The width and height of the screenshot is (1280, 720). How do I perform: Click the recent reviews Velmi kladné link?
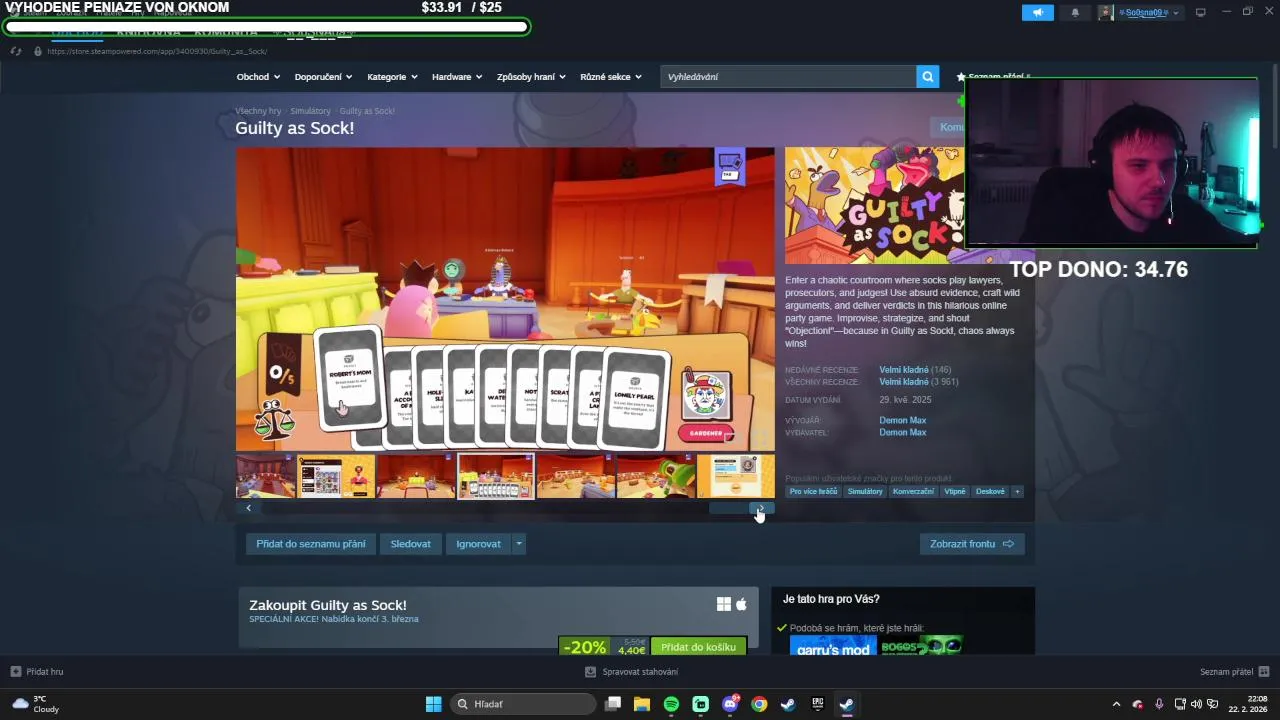click(x=904, y=370)
